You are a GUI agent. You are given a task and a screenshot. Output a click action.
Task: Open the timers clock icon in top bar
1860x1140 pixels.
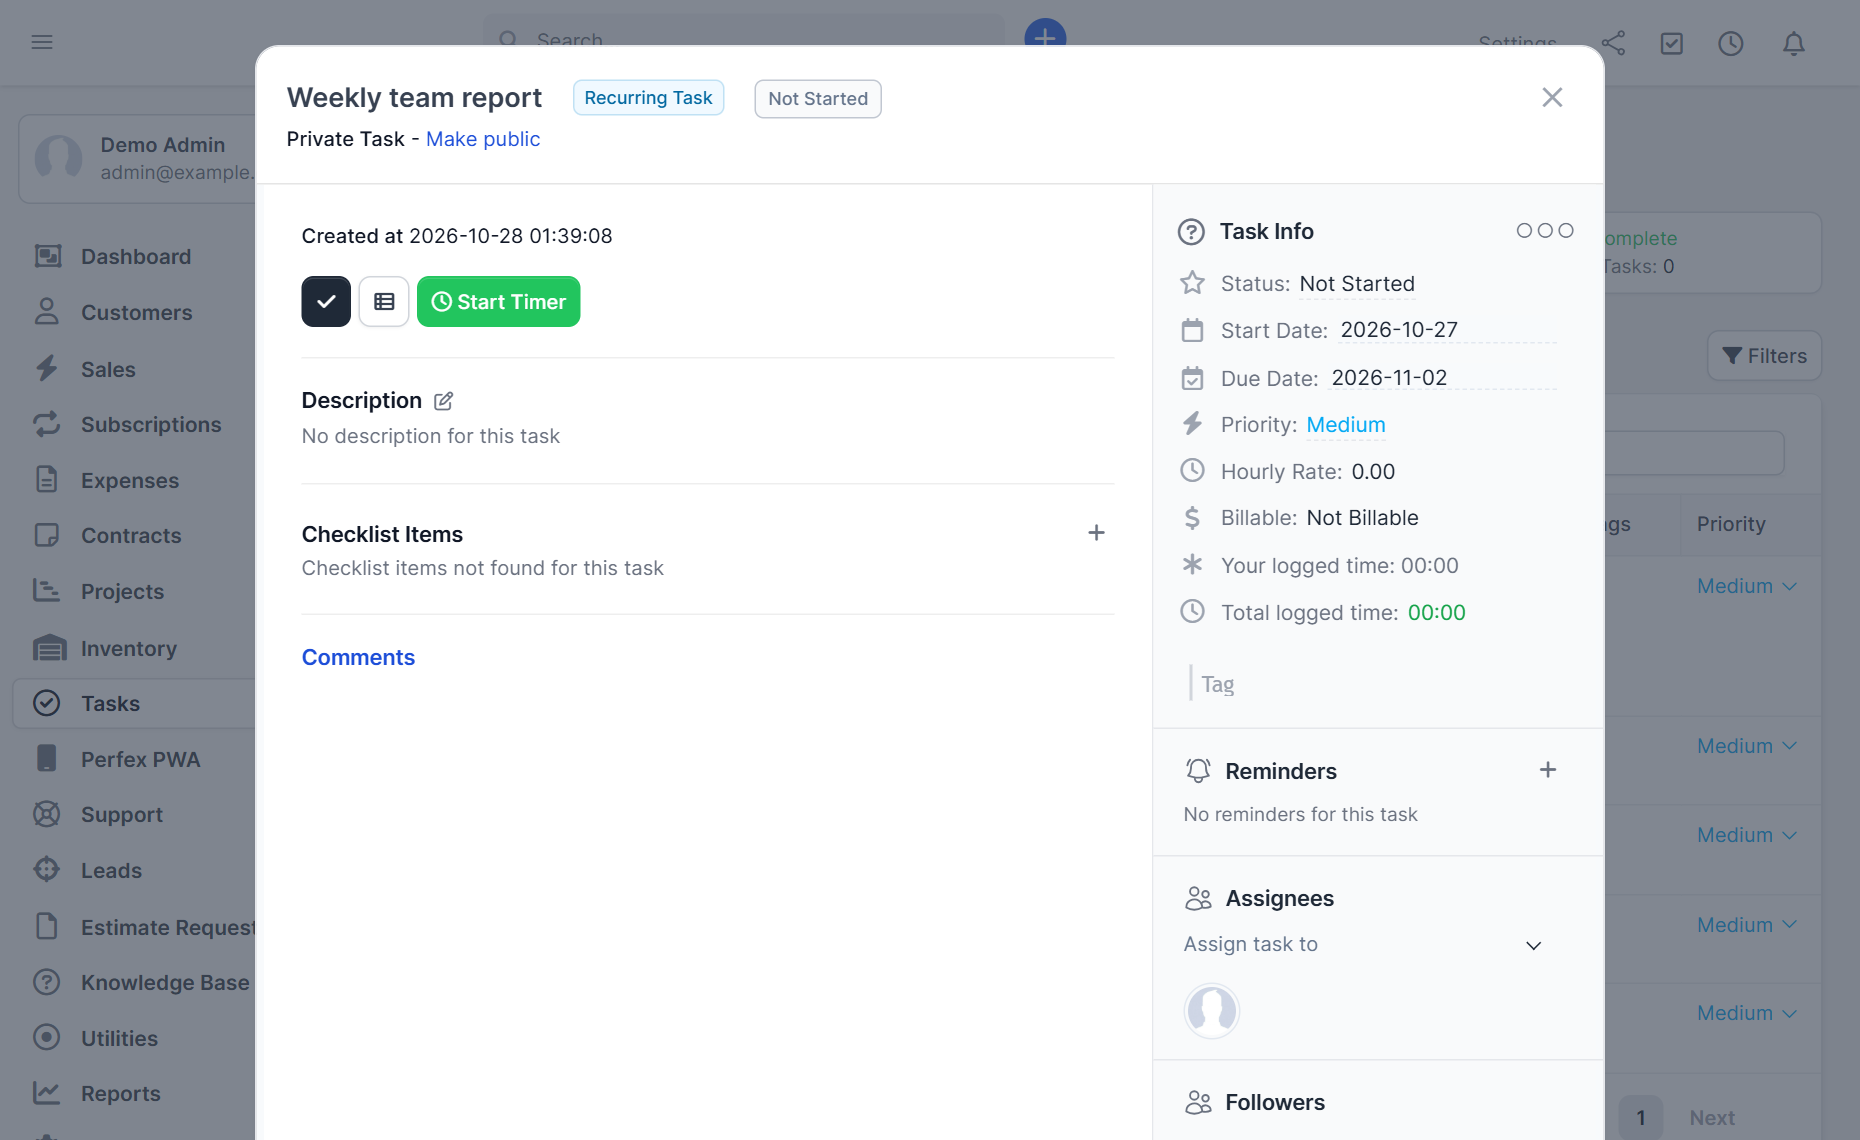click(x=1731, y=43)
